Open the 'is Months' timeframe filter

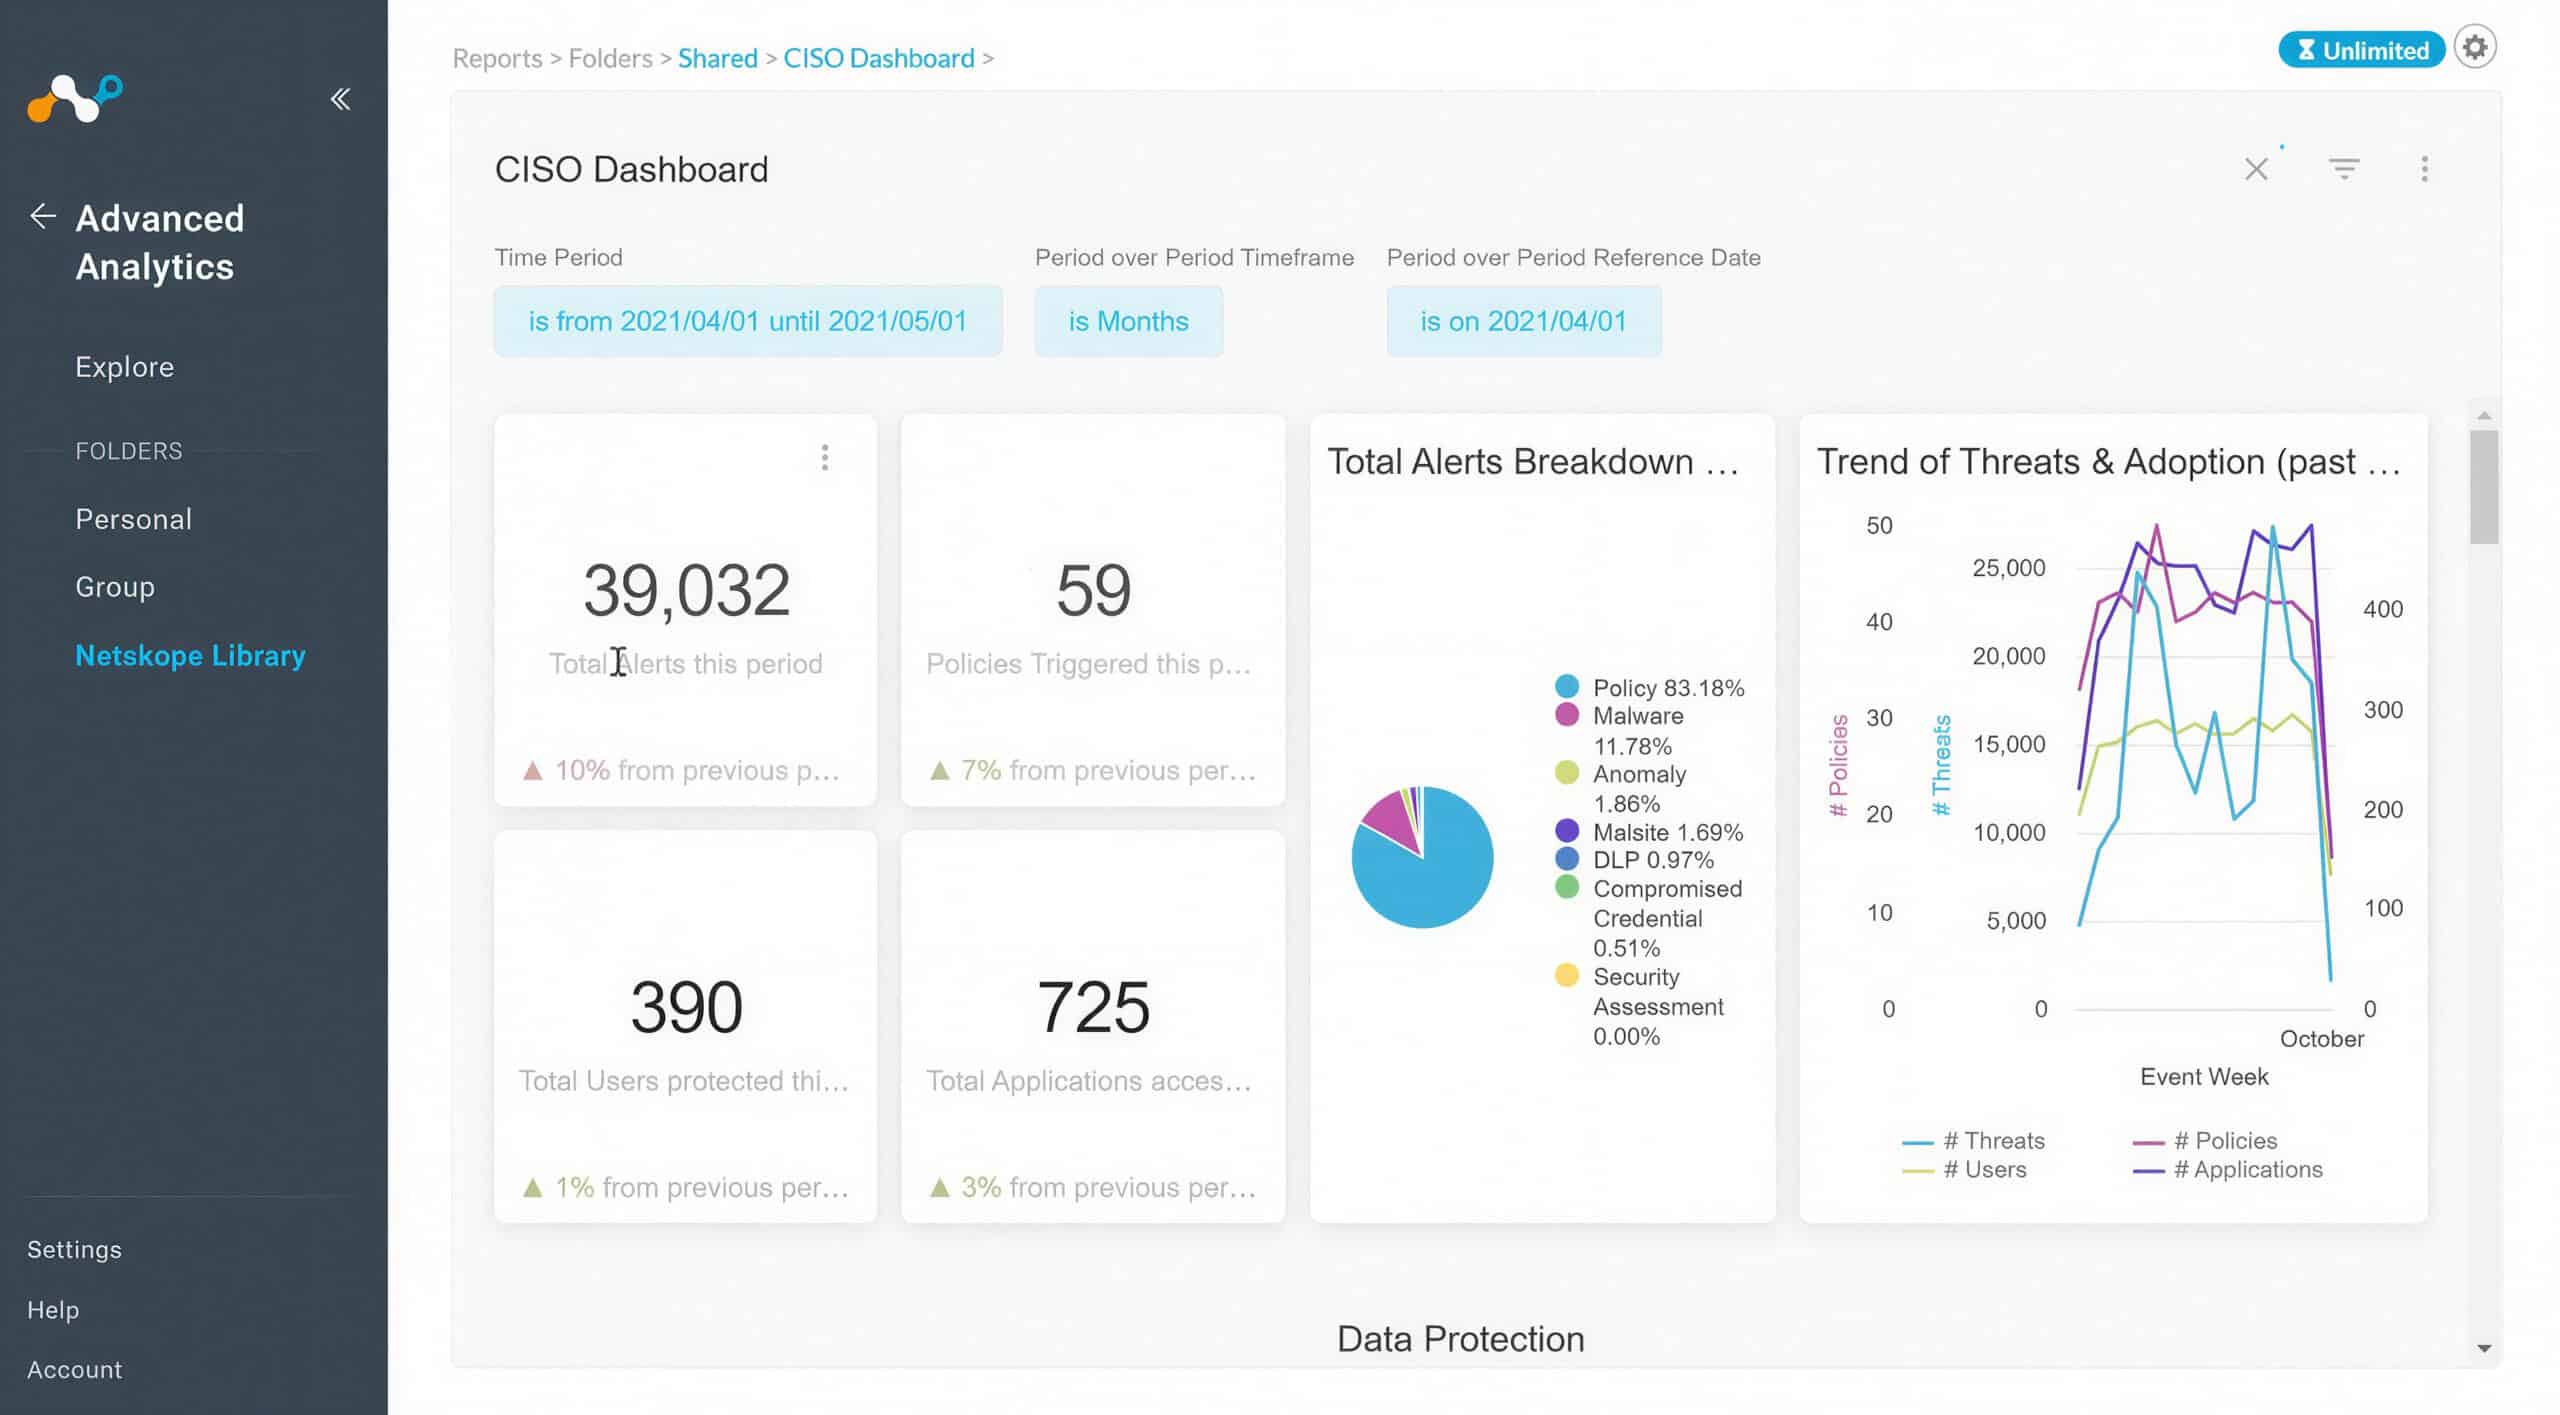(x=1129, y=321)
